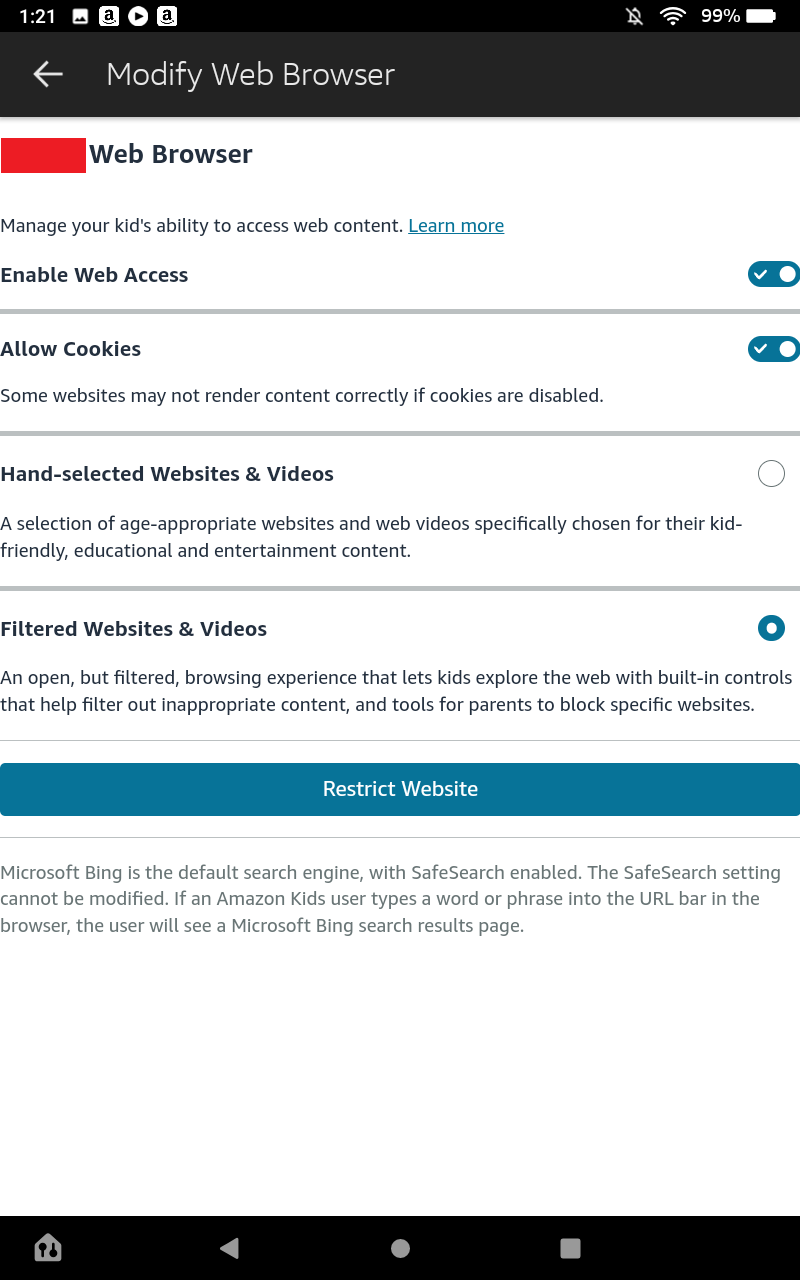
Task: Tap the muted bell notification icon
Action: point(634,16)
